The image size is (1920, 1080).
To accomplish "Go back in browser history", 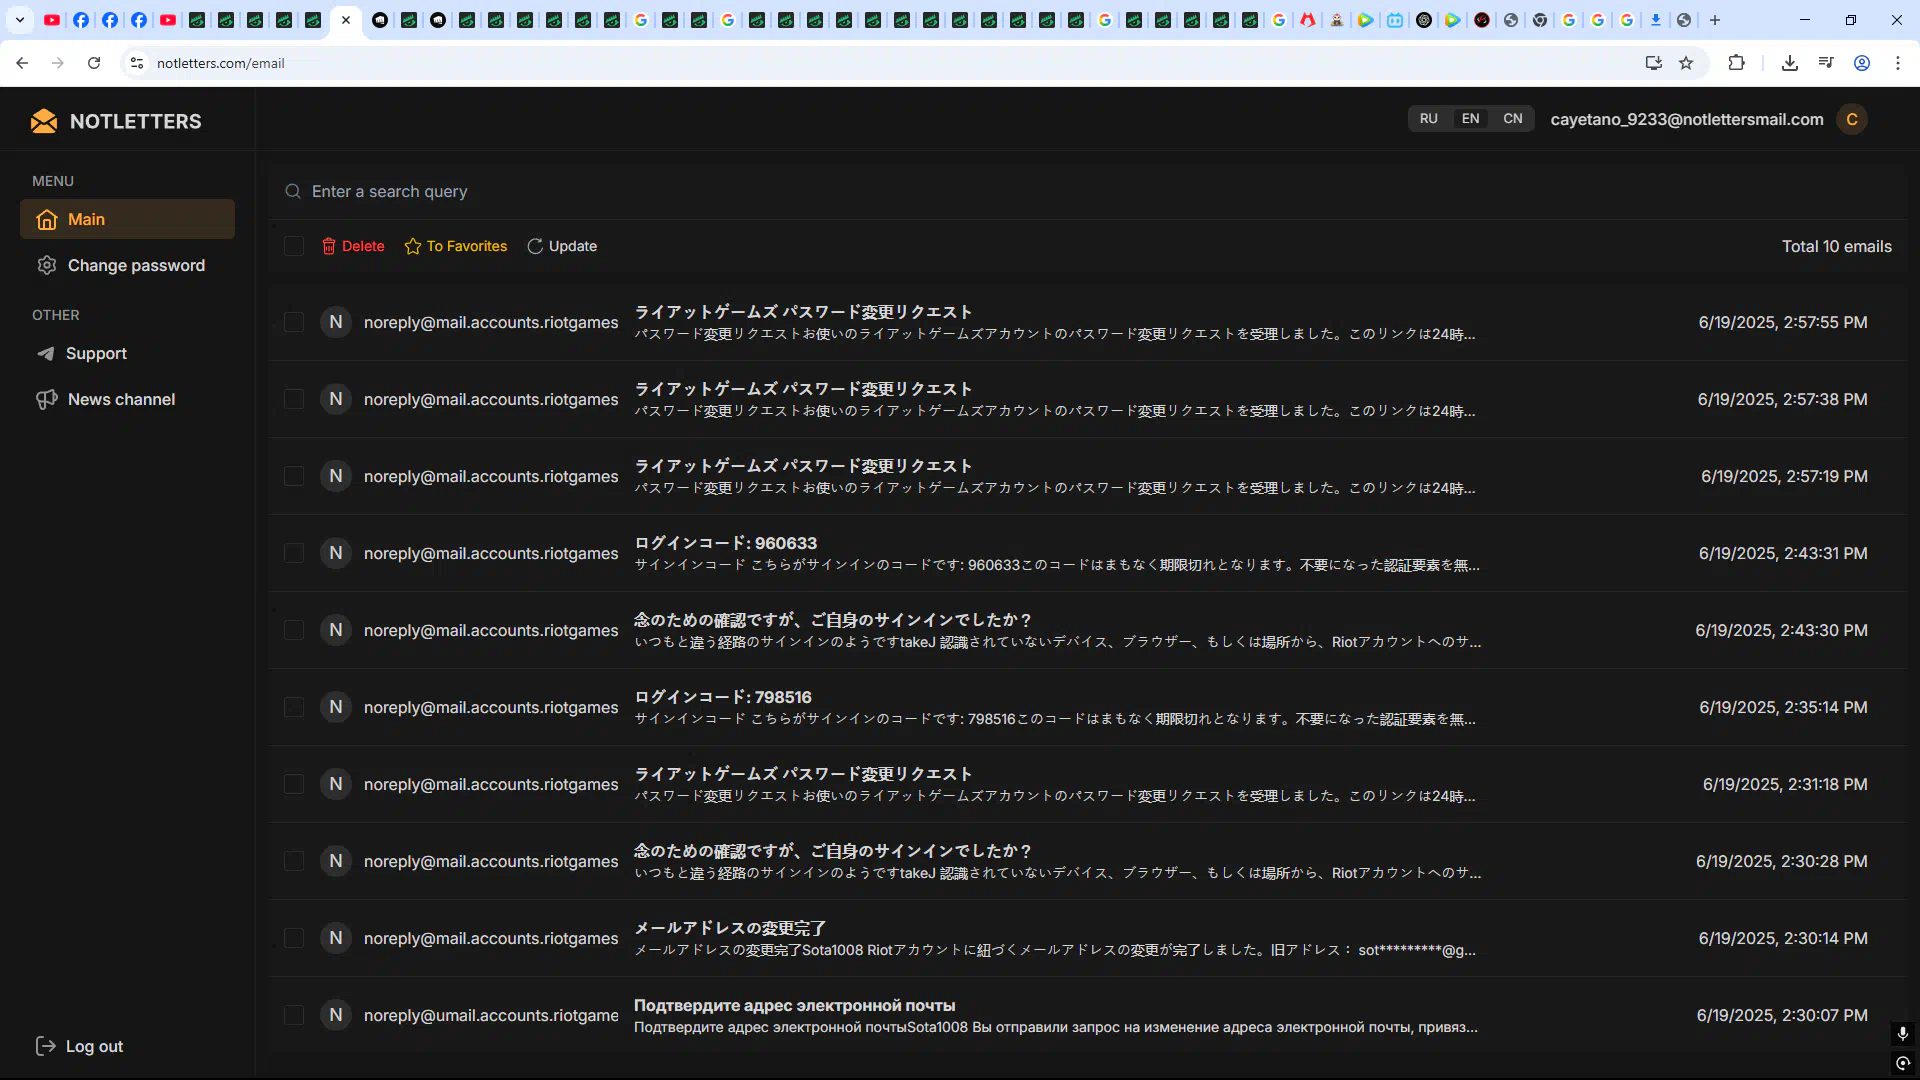I will 22,63.
